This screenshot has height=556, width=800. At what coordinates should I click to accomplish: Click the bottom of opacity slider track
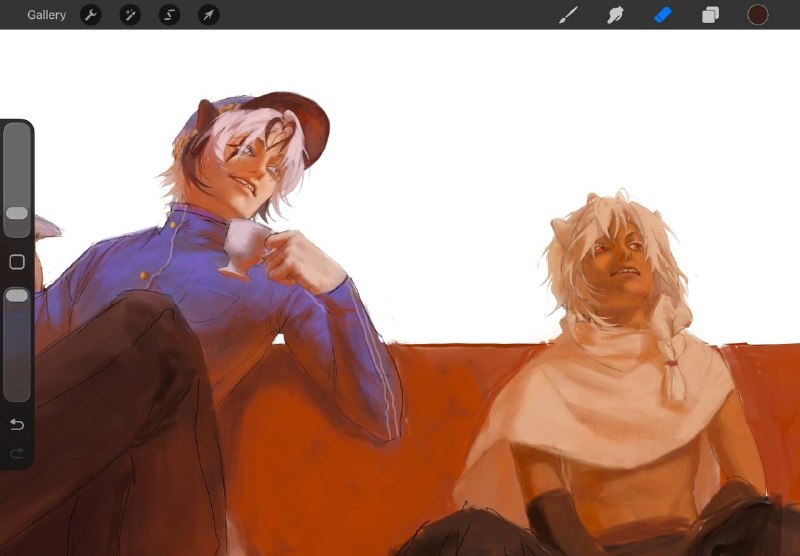pyautogui.click(x=17, y=394)
